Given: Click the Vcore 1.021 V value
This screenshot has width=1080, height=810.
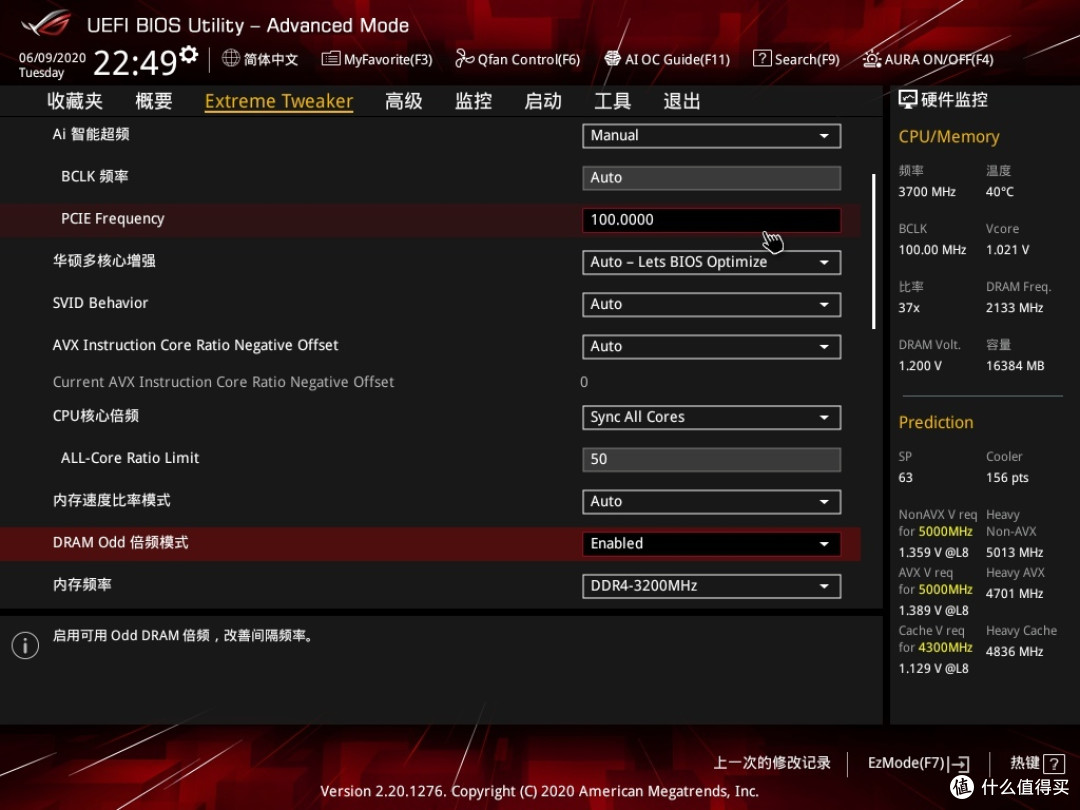Looking at the screenshot, I should point(1007,249).
